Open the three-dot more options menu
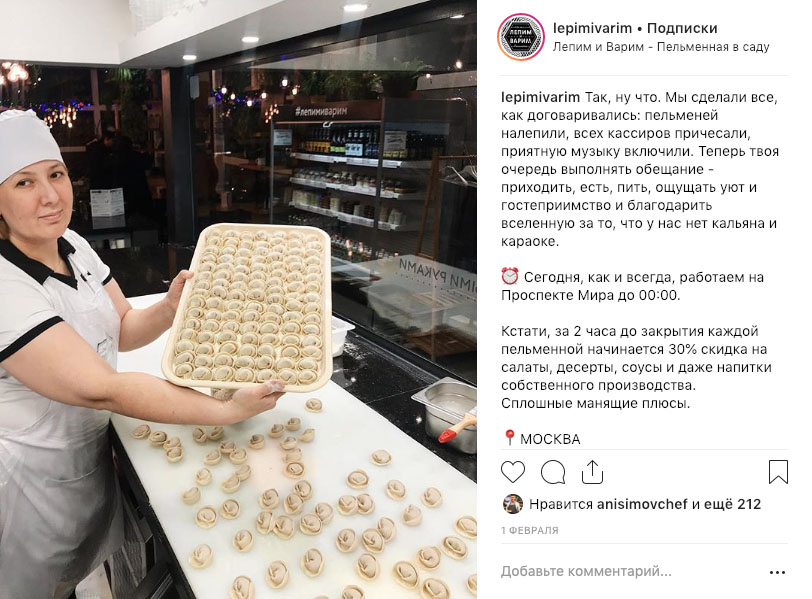 click(x=777, y=572)
